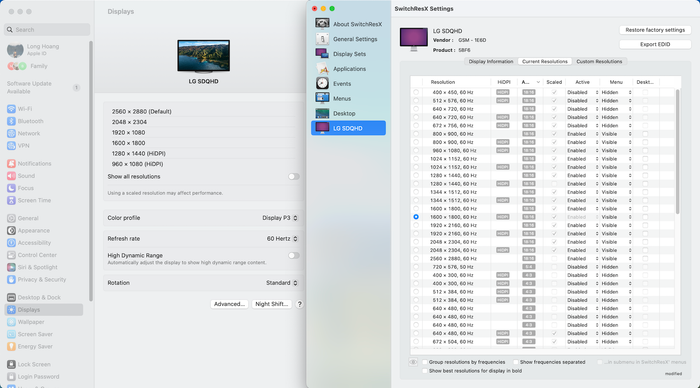Open Accessibility settings icon
The width and height of the screenshot is (700, 388).
(11, 243)
